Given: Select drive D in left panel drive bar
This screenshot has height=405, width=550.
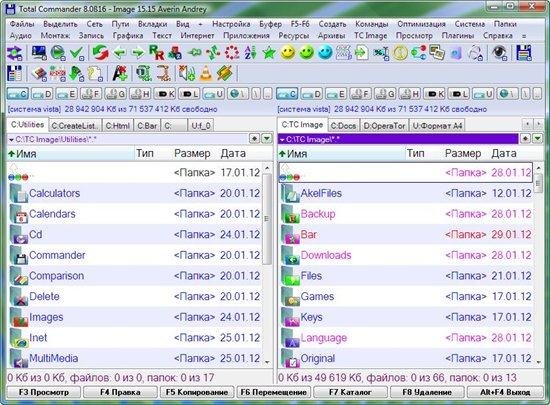Looking at the screenshot, I should click(42, 94).
